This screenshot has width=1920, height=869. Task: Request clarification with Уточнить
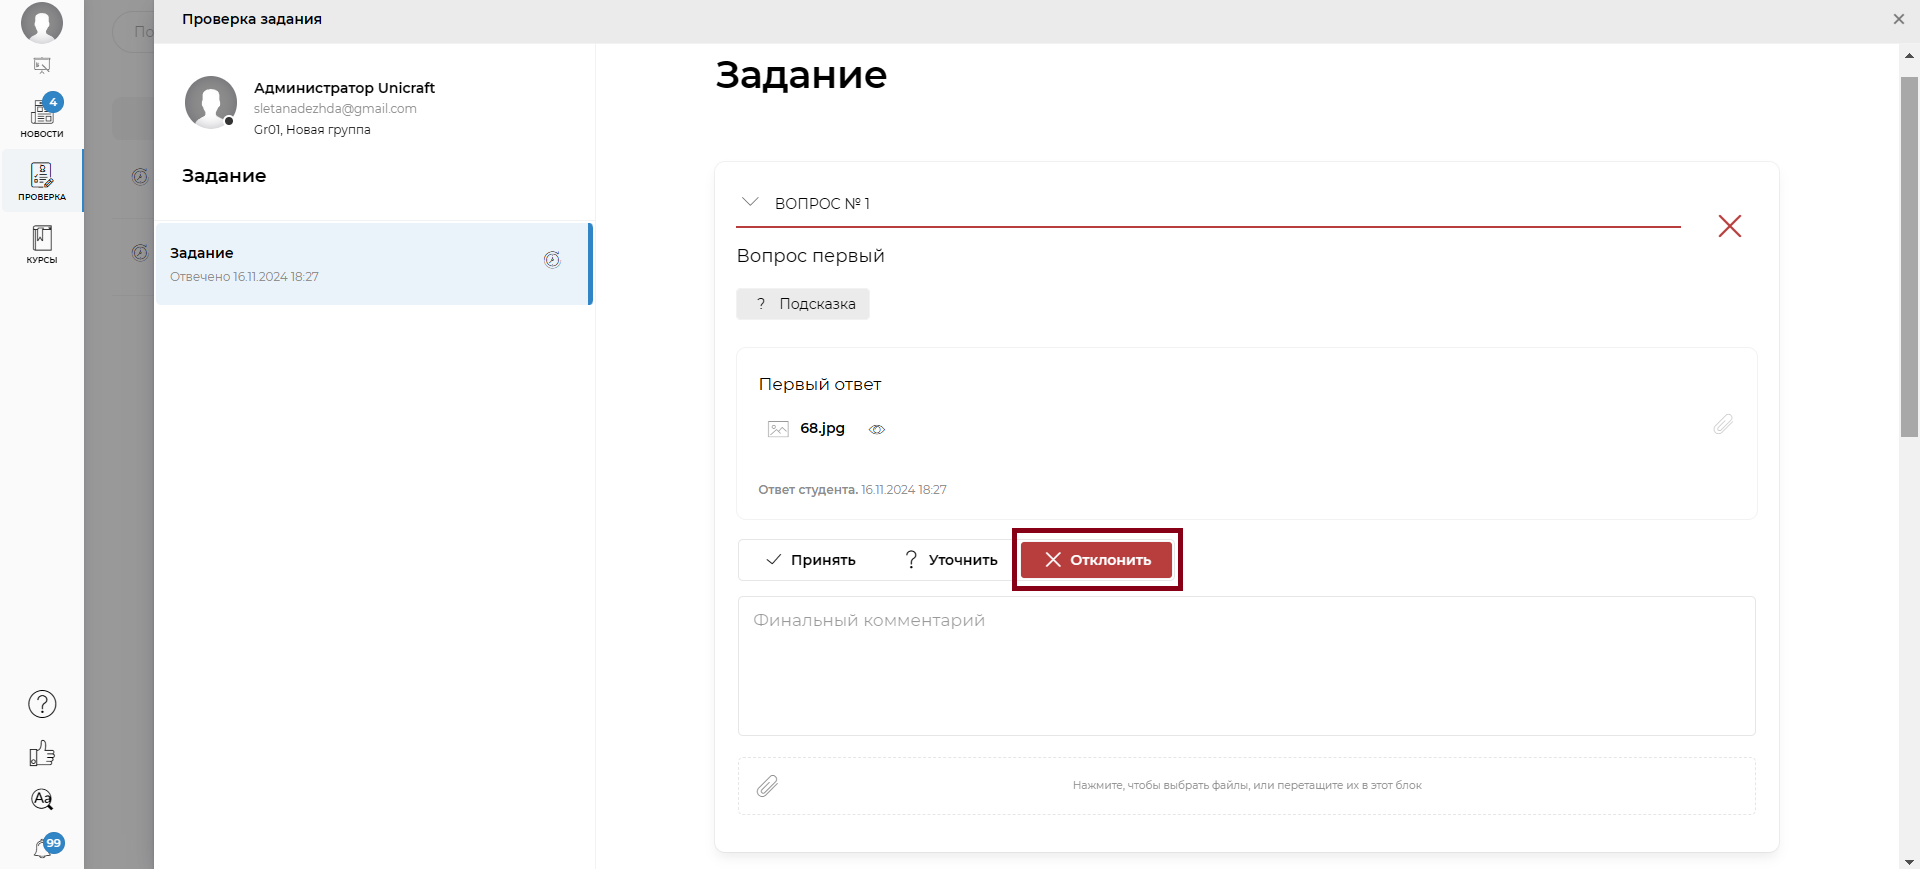951,560
